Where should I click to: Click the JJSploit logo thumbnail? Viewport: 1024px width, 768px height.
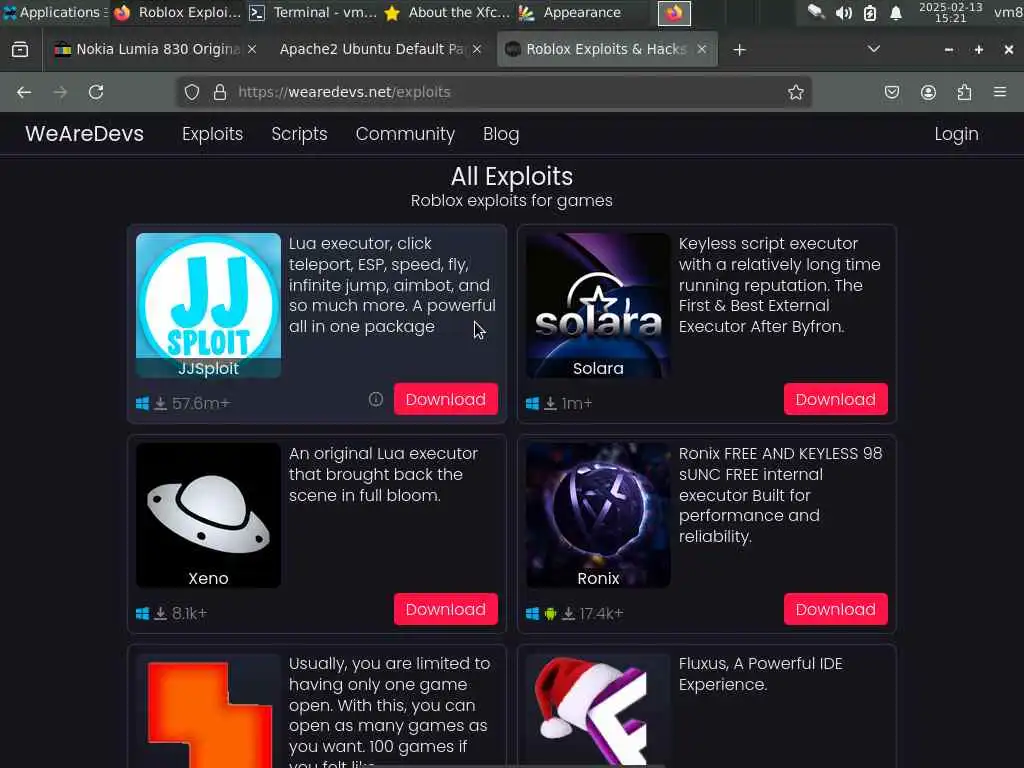208,306
